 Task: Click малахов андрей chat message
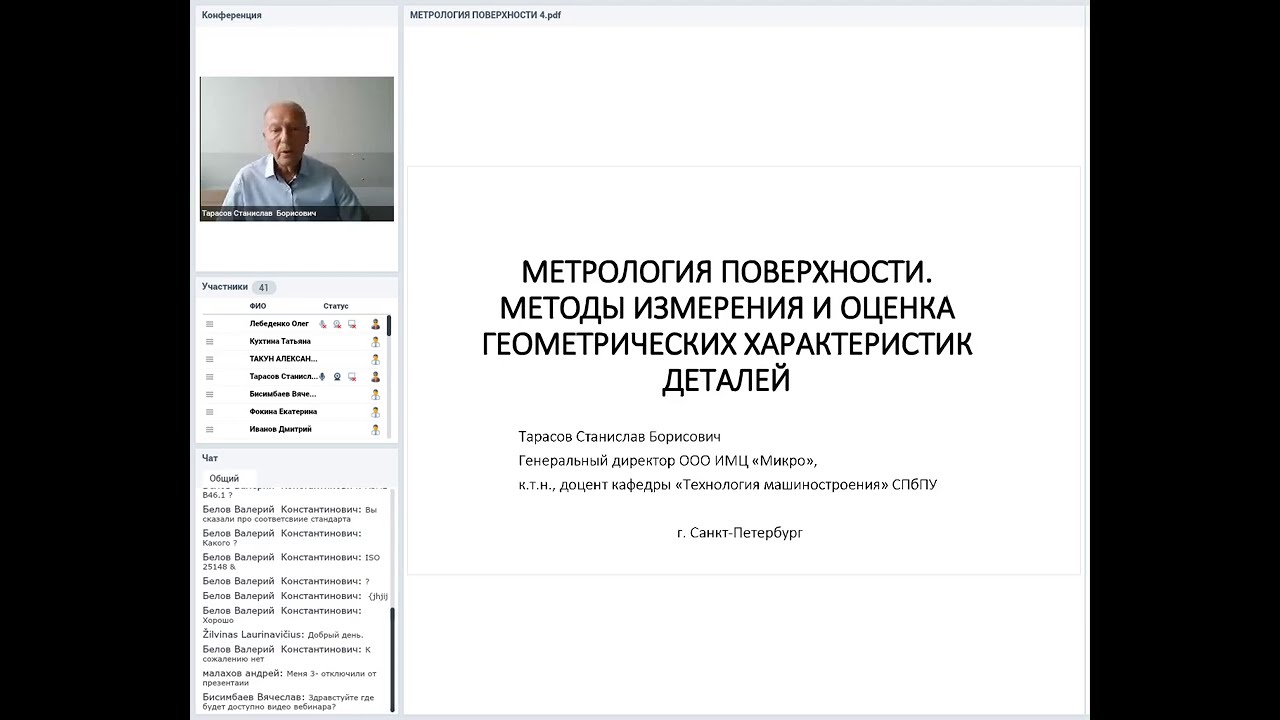[x=290, y=678]
